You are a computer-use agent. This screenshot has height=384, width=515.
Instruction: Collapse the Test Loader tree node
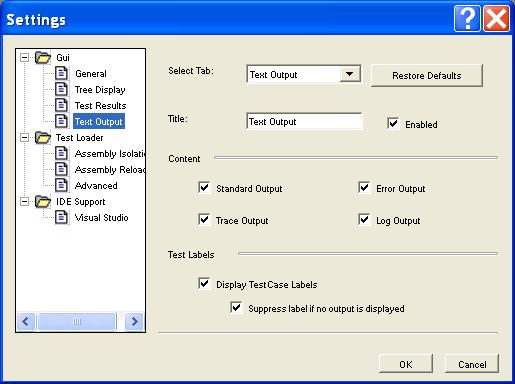[24, 137]
